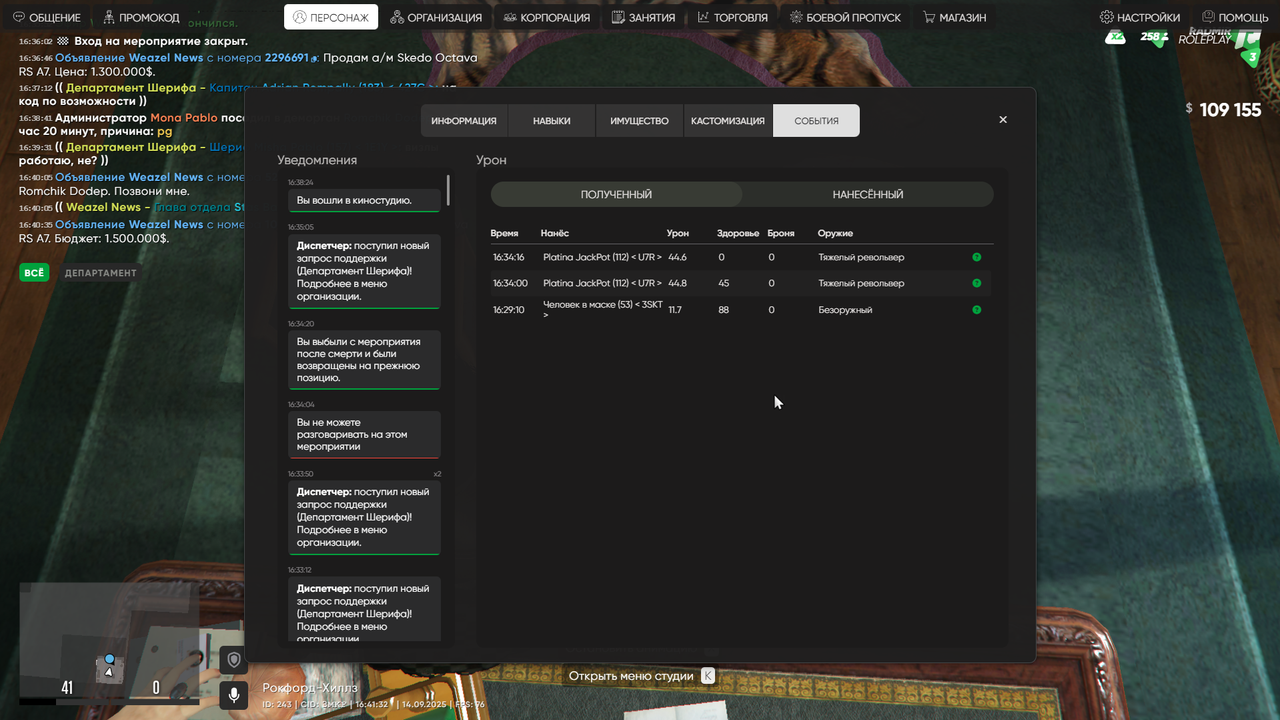Open the БОЕВОЙ ПРОПУСК menu

pos(845,17)
